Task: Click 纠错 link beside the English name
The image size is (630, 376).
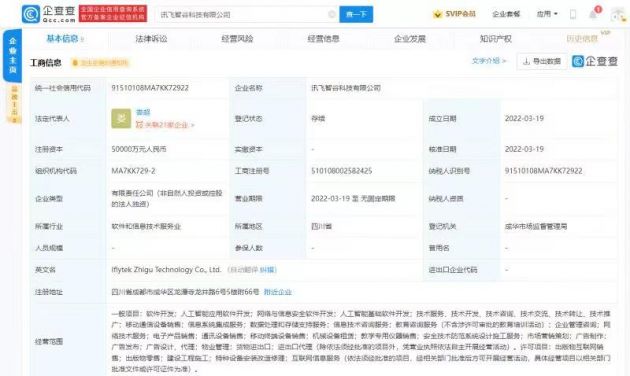Action: [x=268, y=270]
